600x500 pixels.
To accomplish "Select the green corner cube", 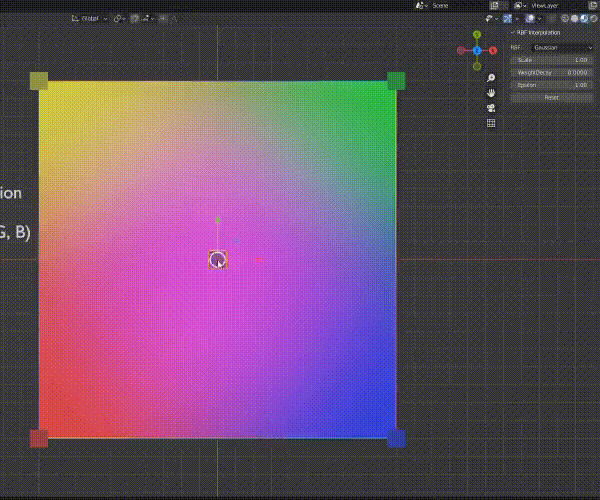I will coord(396,81).
